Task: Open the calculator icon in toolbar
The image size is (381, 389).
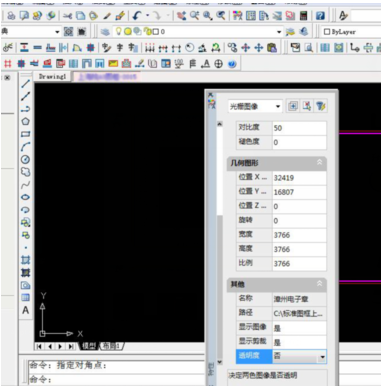Action: pyautogui.click(x=303, y=16)
